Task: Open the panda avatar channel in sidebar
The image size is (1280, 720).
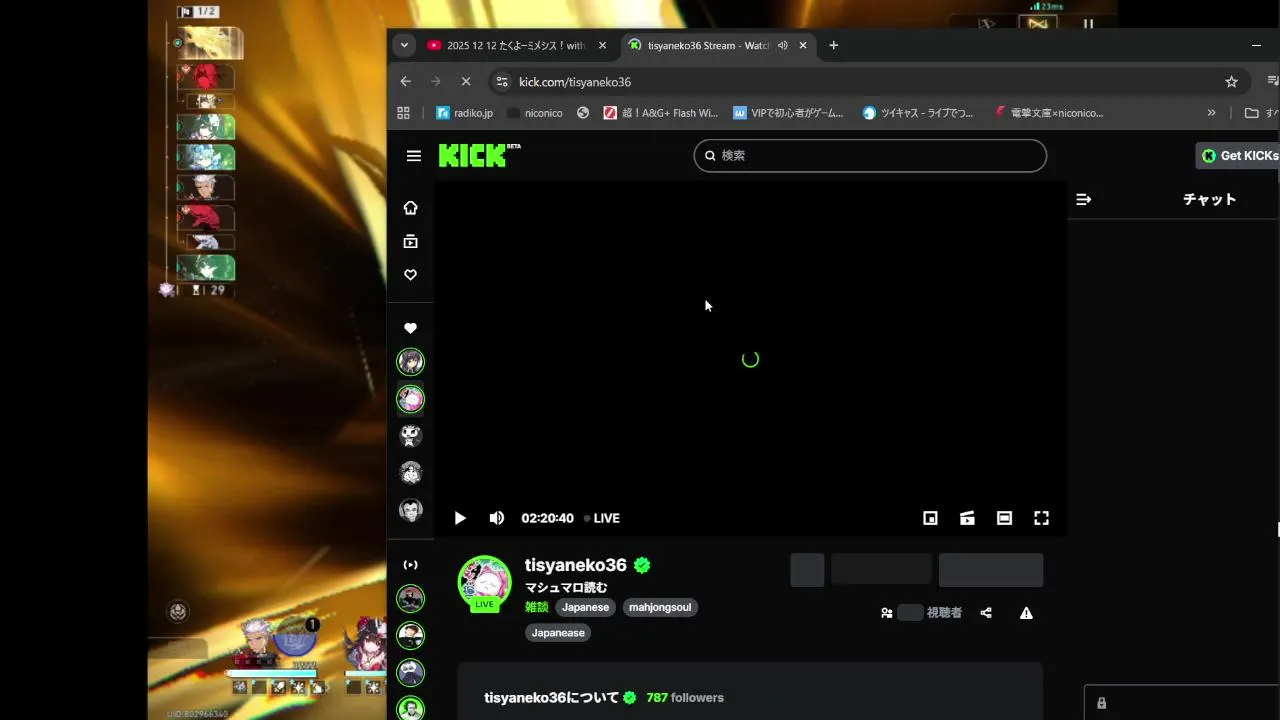Action: [x=411, y=435]
